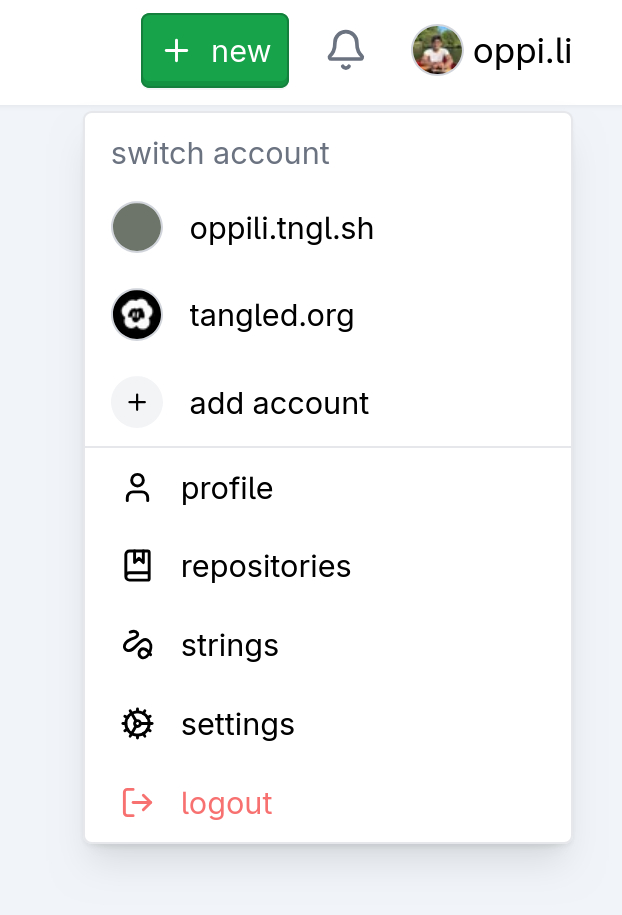Click the logout arrow icon
Viewport: 622px width, 915px height.
point(137,803)
